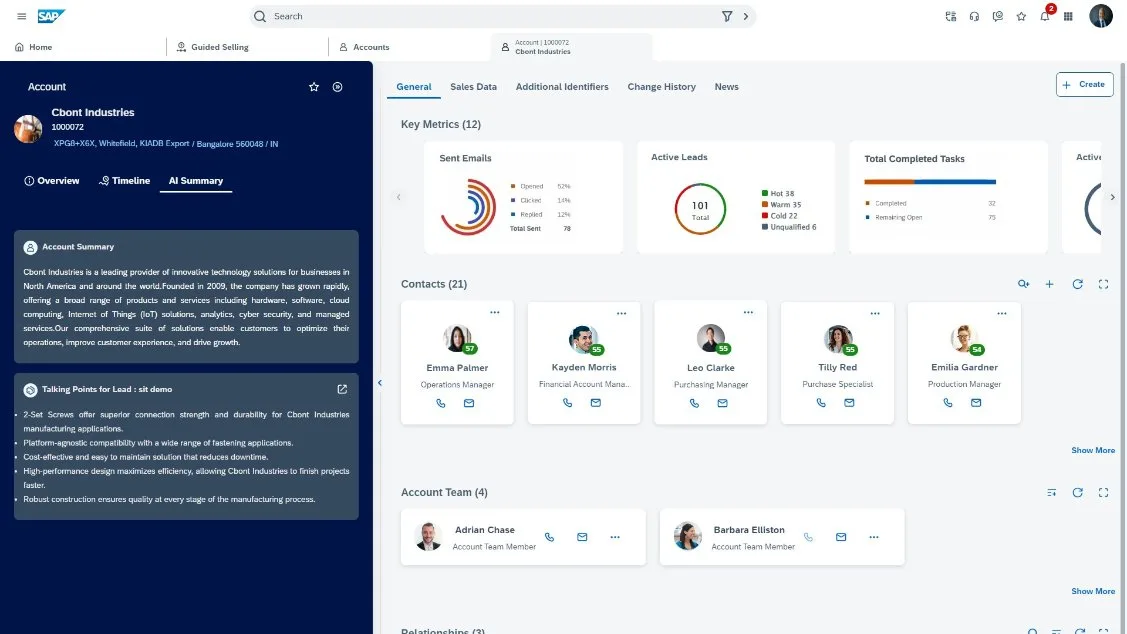Mark Cbont Industries account as favorite
This screenshot has height=634, width=1127.
(313, 86)
